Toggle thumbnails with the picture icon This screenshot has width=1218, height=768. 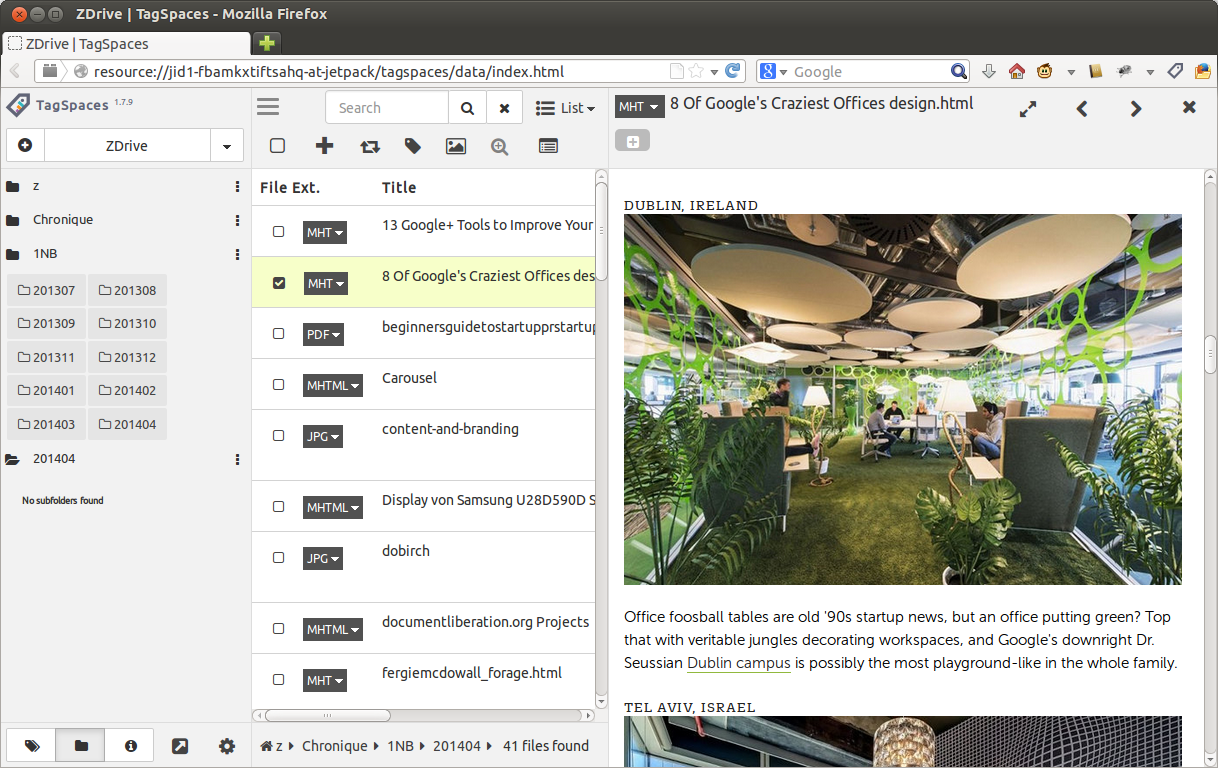[x=456, y=146]
